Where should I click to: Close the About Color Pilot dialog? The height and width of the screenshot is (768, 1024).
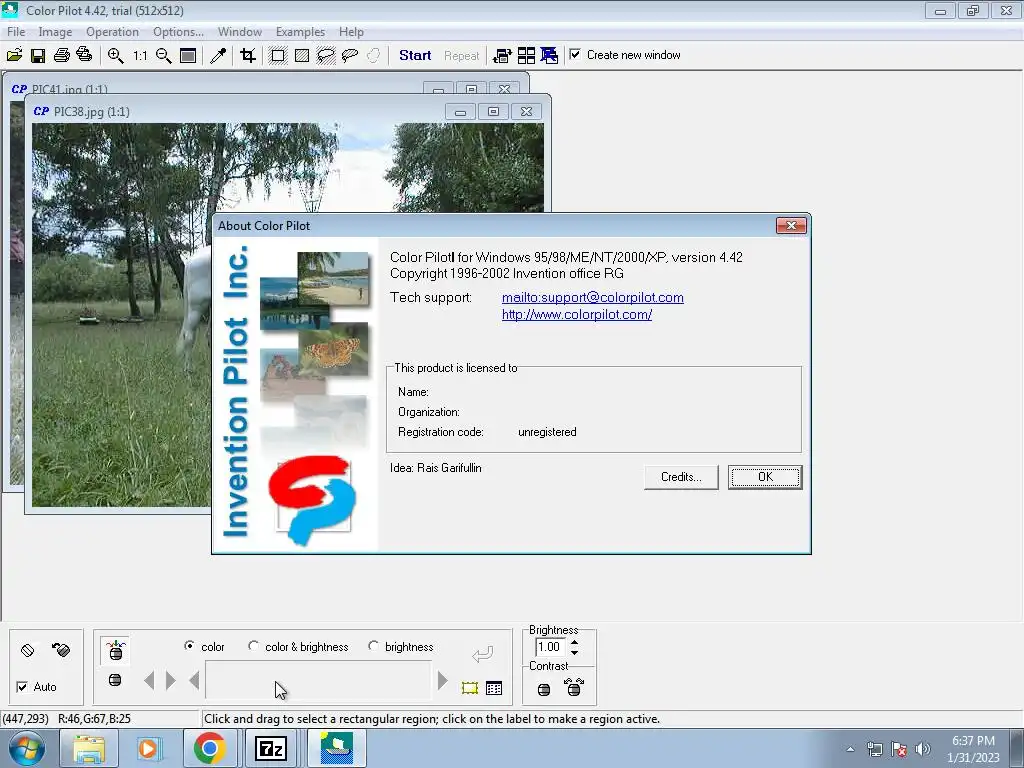792,225
